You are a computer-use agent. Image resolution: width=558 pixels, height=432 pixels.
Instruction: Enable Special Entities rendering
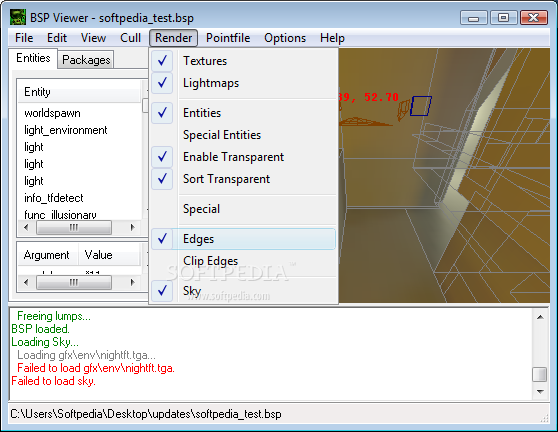tap(244, 135)
